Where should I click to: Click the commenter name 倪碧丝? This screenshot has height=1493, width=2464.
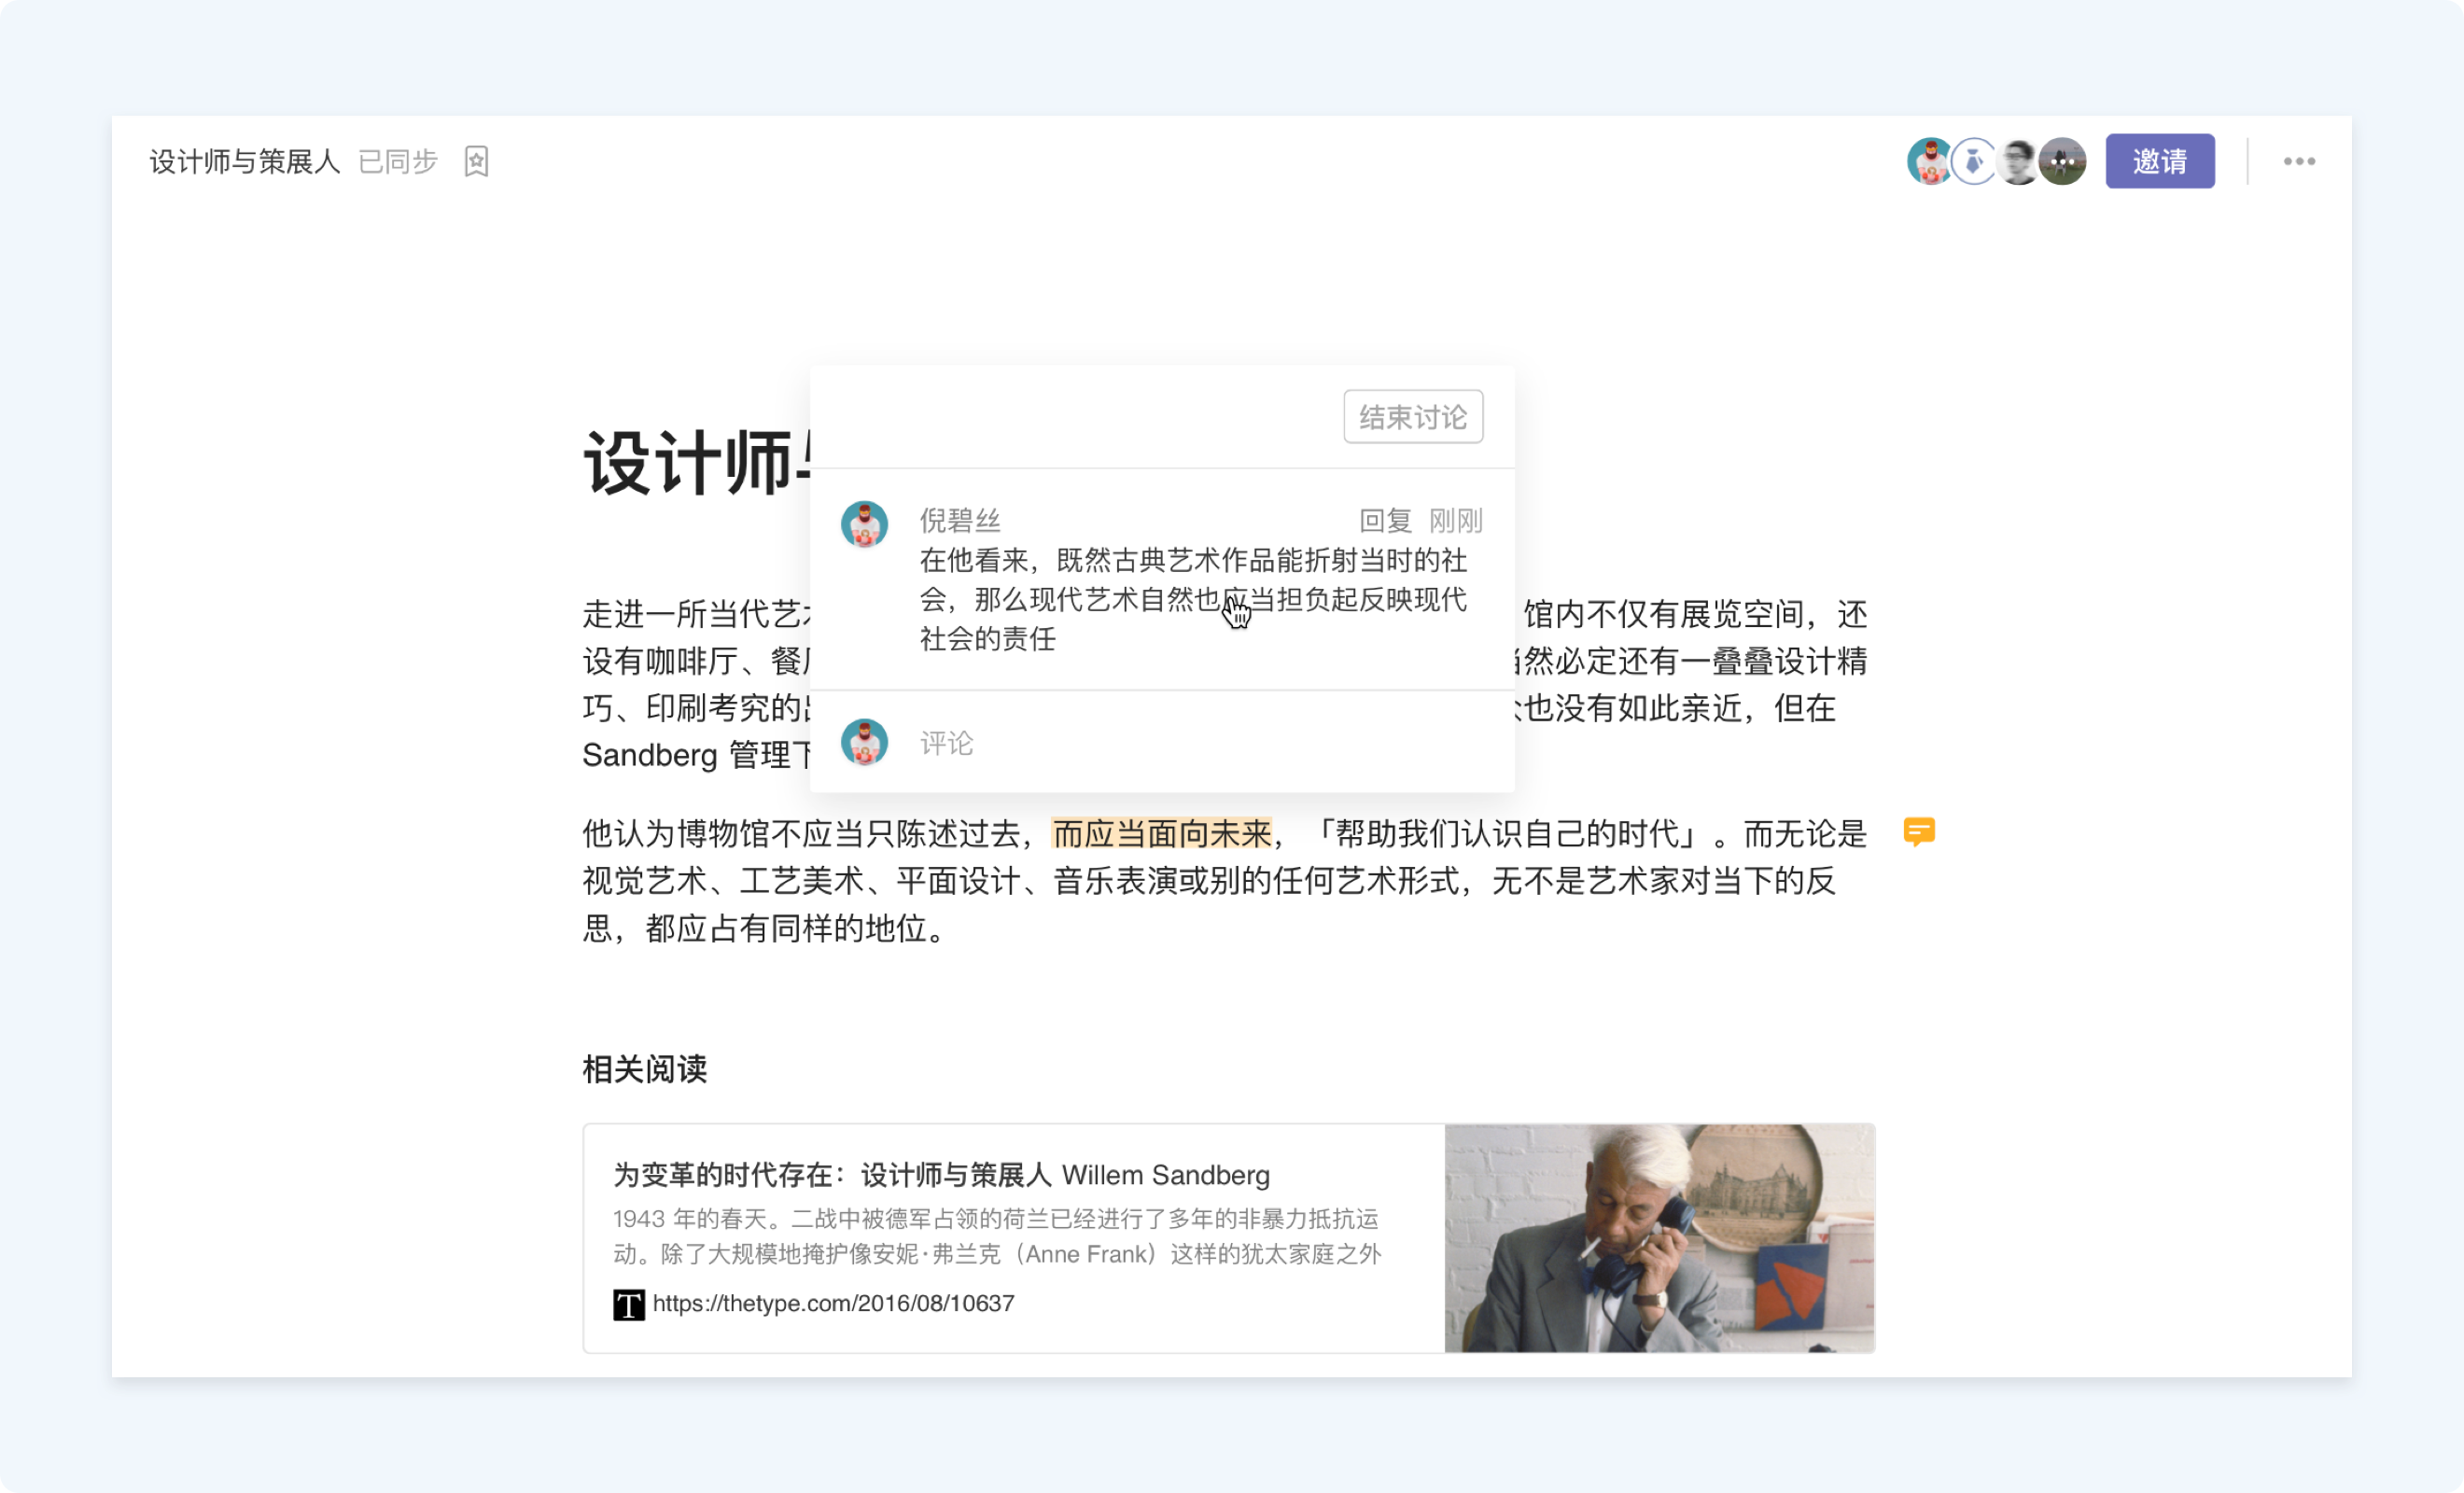pyautogui.click(x=960, y=520)
